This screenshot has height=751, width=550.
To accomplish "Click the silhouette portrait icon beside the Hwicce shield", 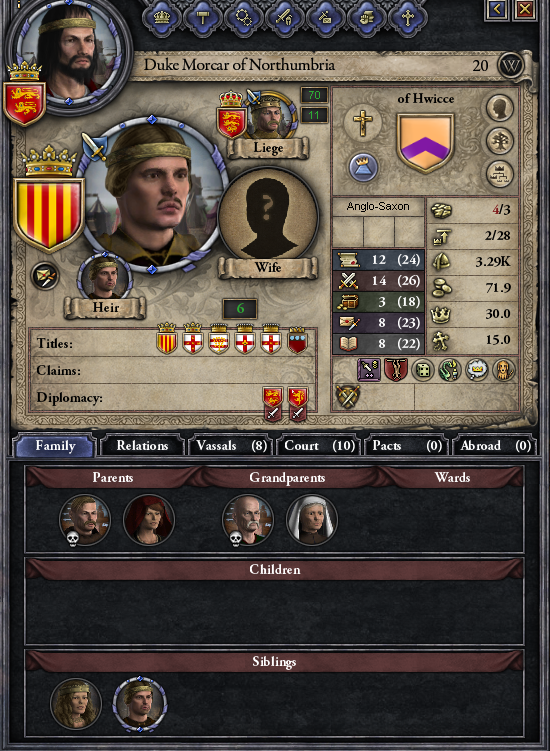I will coord(500,108).
